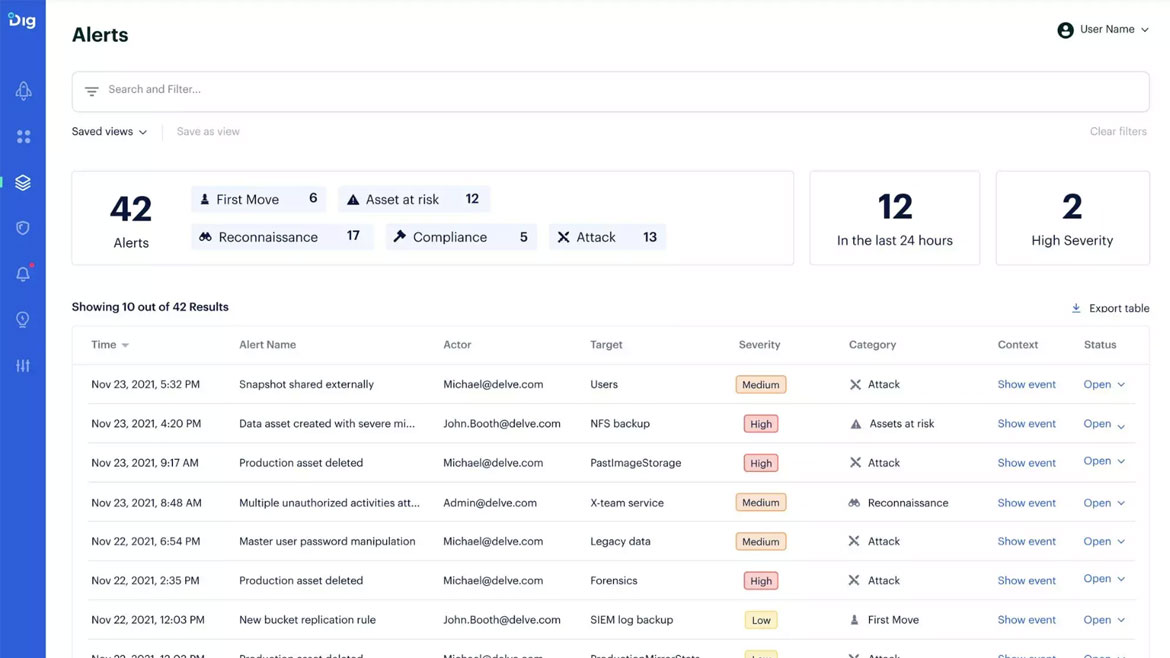
Task: Open the four-dot dashboard grid icon
Action: [x=23, y=137]
